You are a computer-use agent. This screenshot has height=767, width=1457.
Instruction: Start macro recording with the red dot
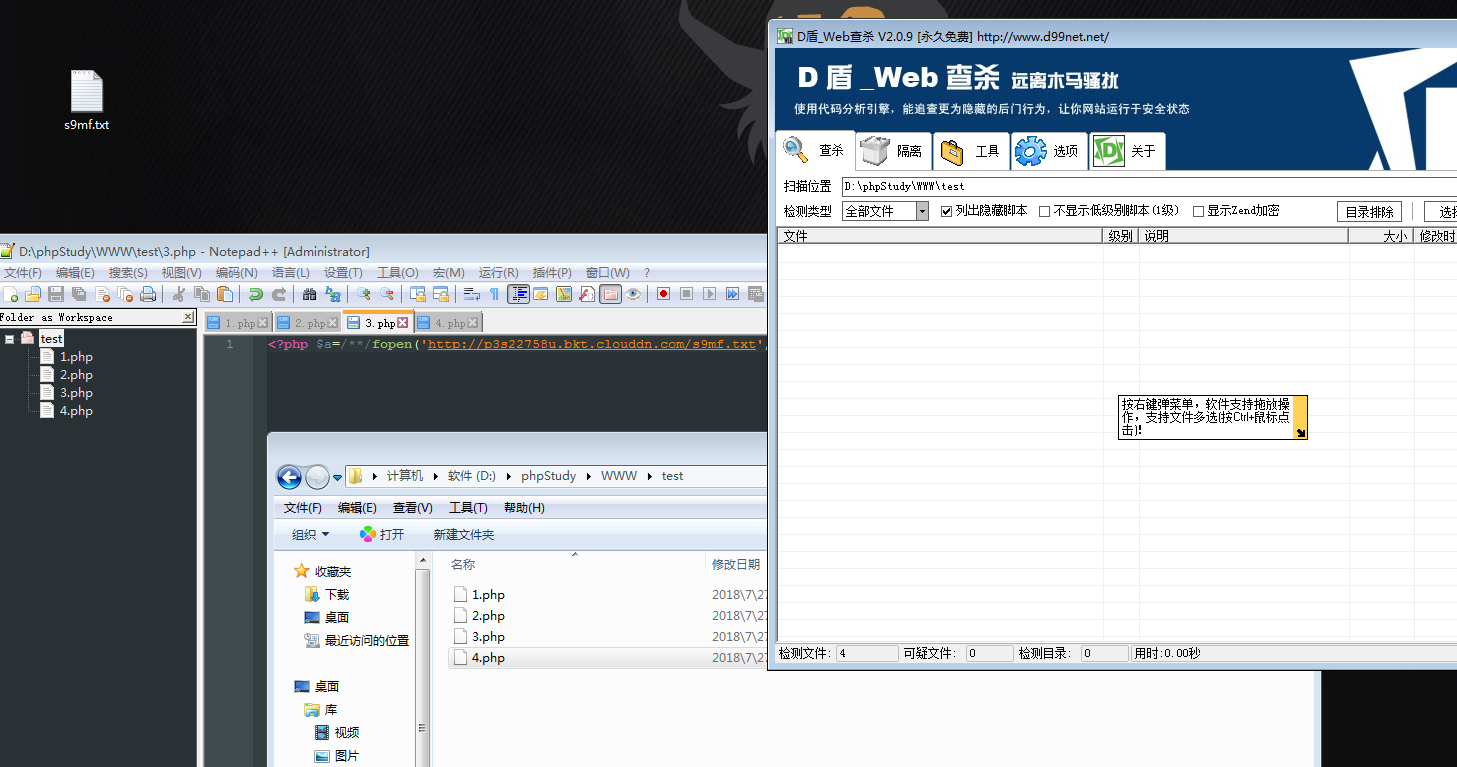tap(663, 294)
